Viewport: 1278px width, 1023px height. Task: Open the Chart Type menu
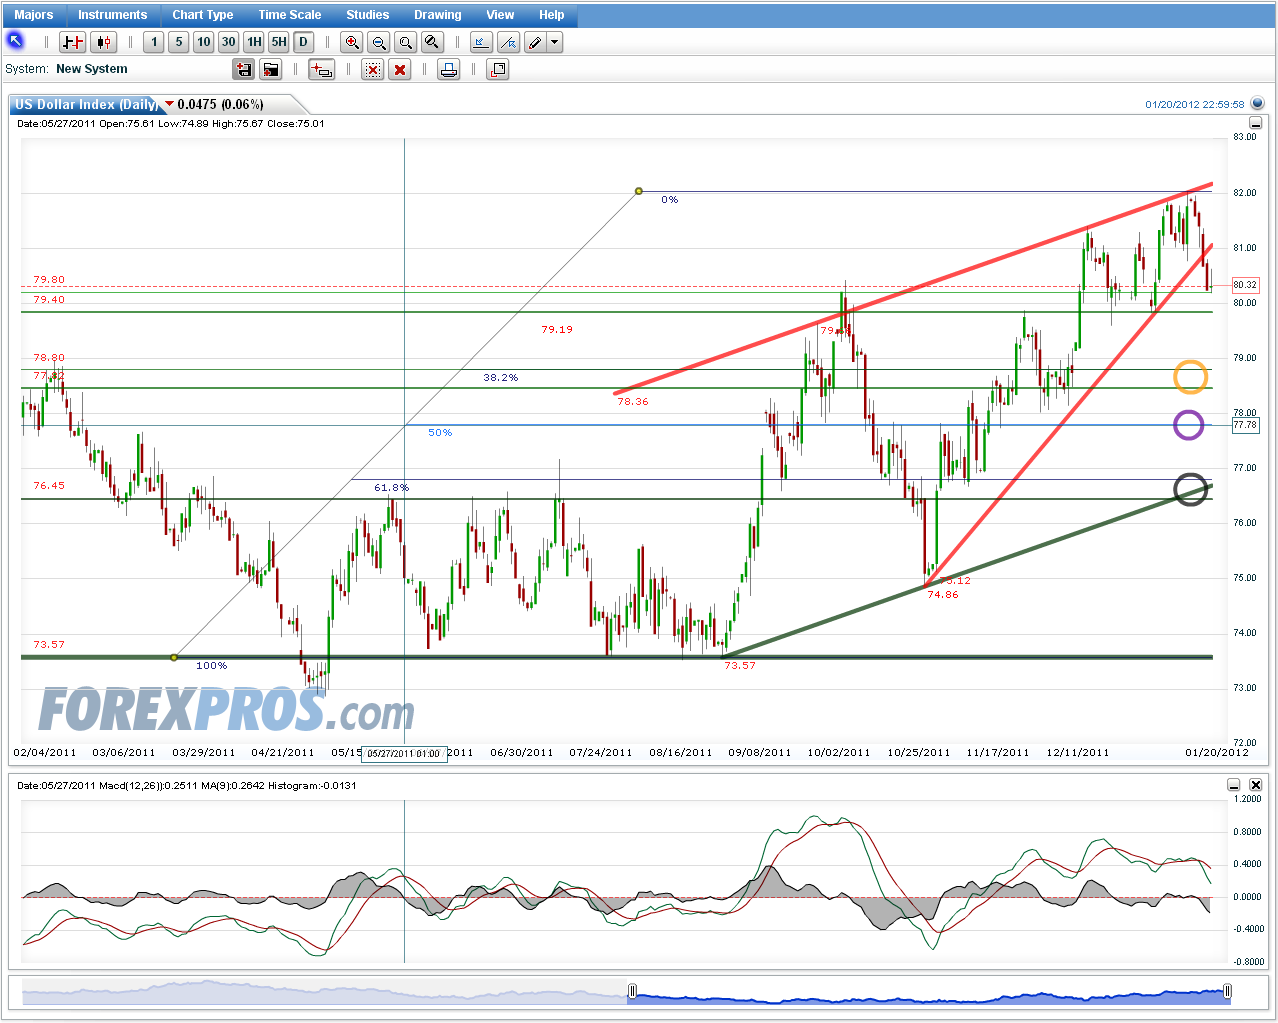203,14
